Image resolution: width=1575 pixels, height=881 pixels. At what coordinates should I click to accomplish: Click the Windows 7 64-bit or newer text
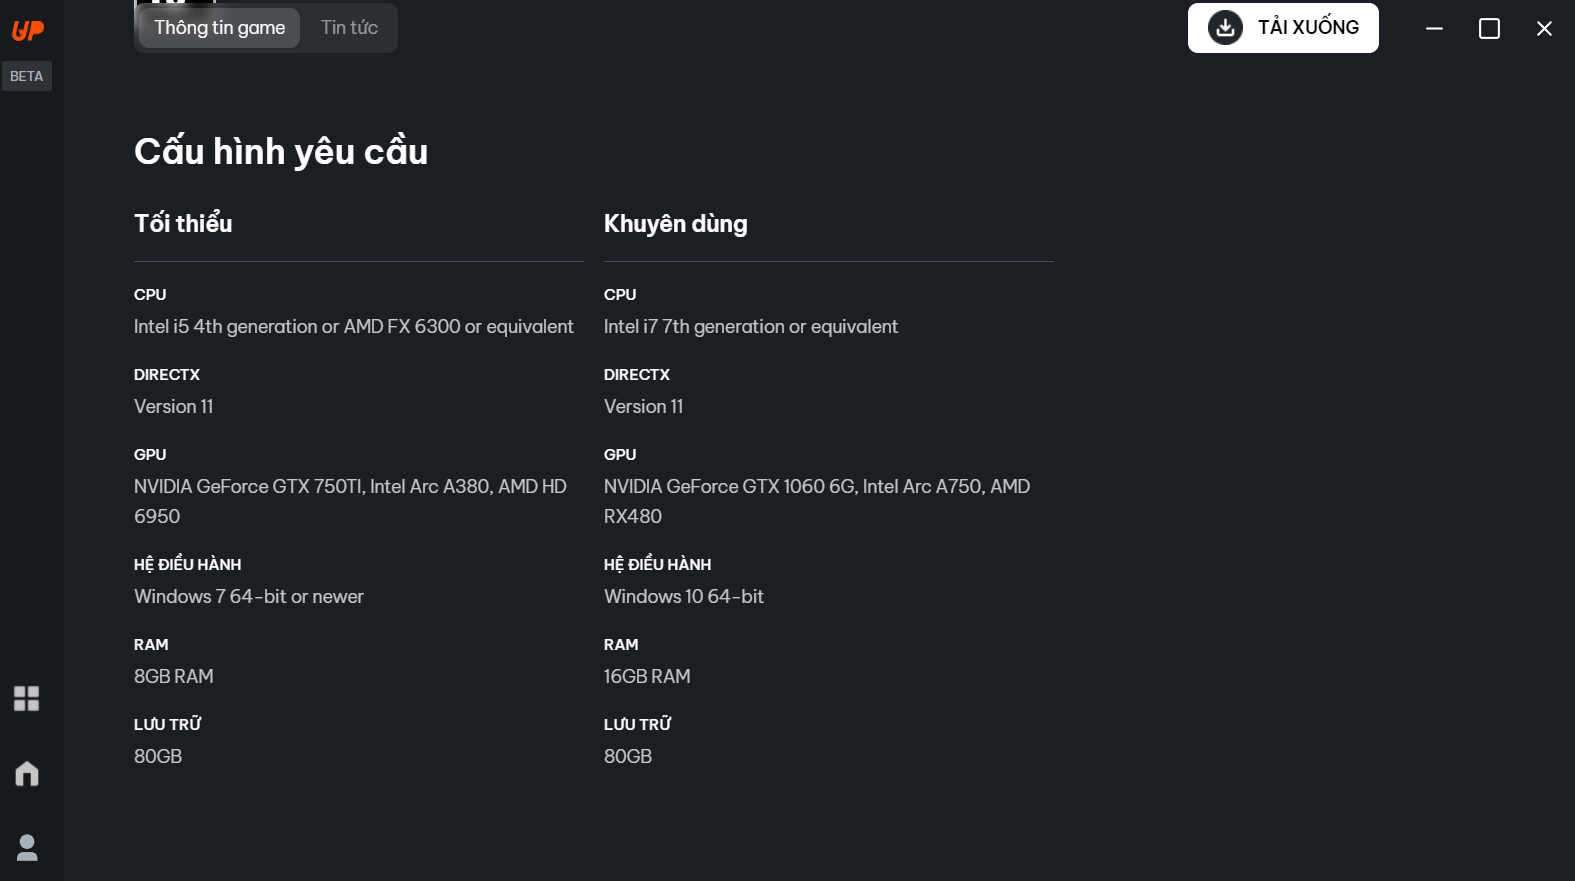pyautogui.click(x=248, y=597)
